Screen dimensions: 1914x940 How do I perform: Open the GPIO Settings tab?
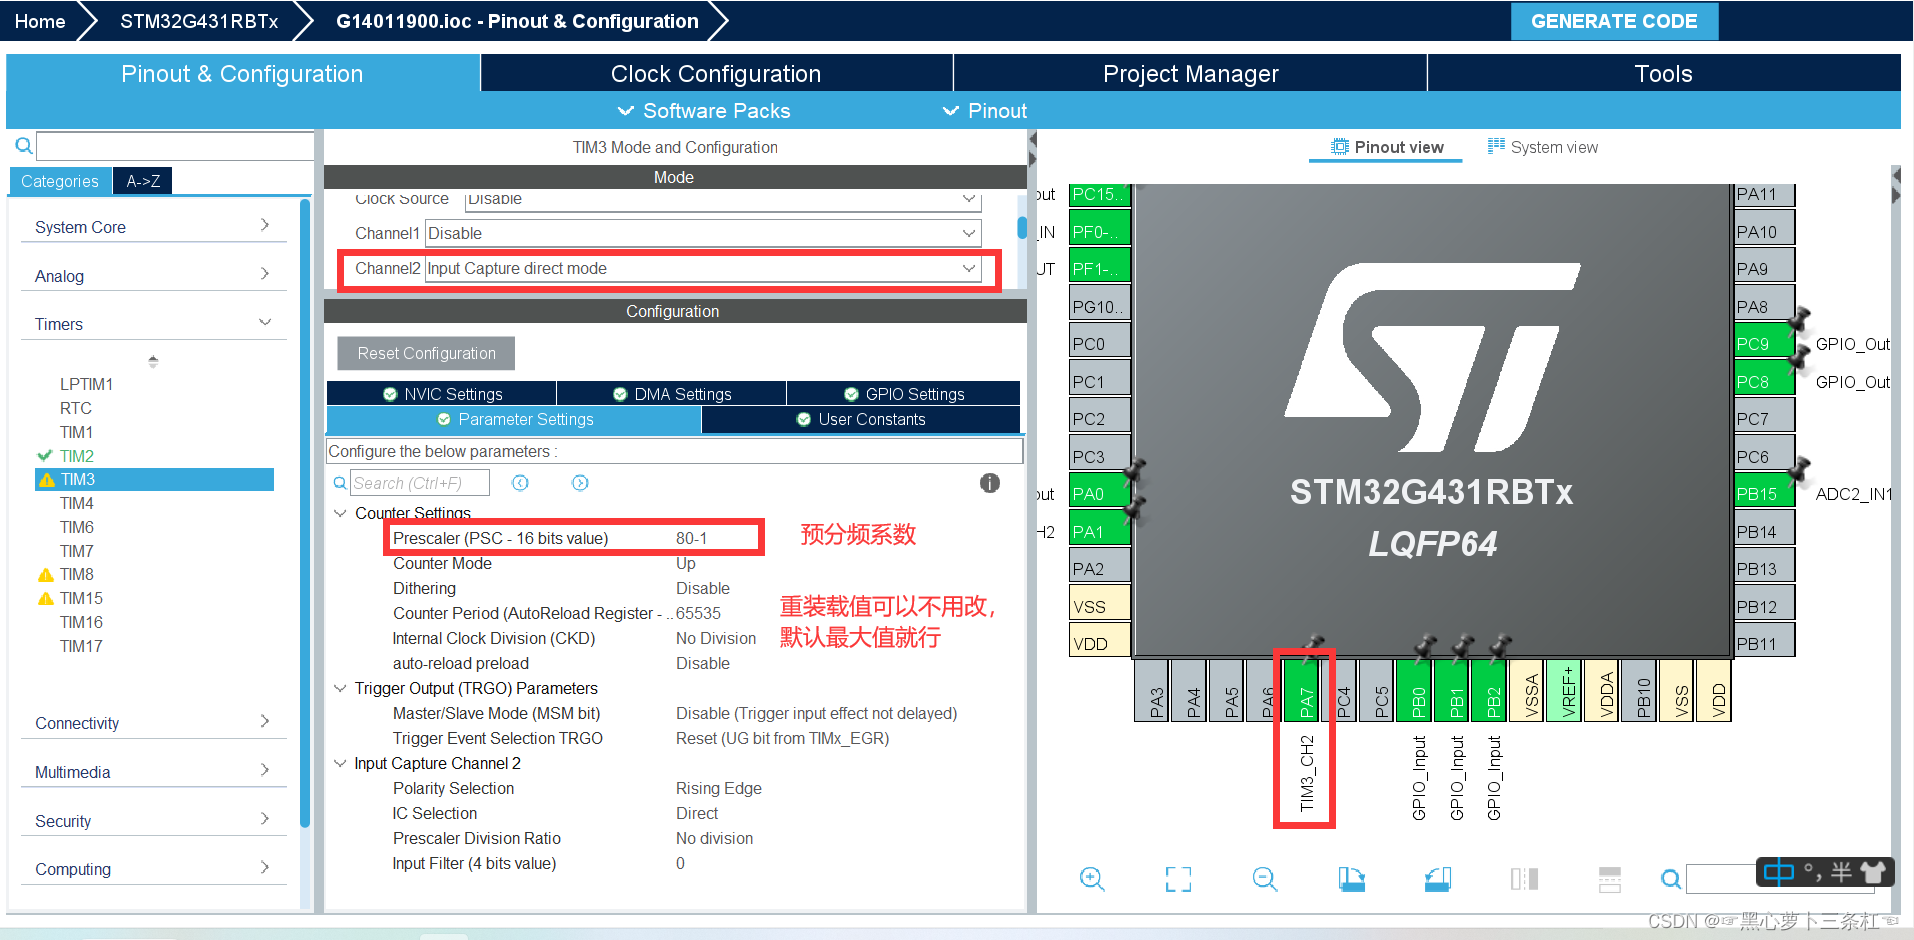point(904,394)
